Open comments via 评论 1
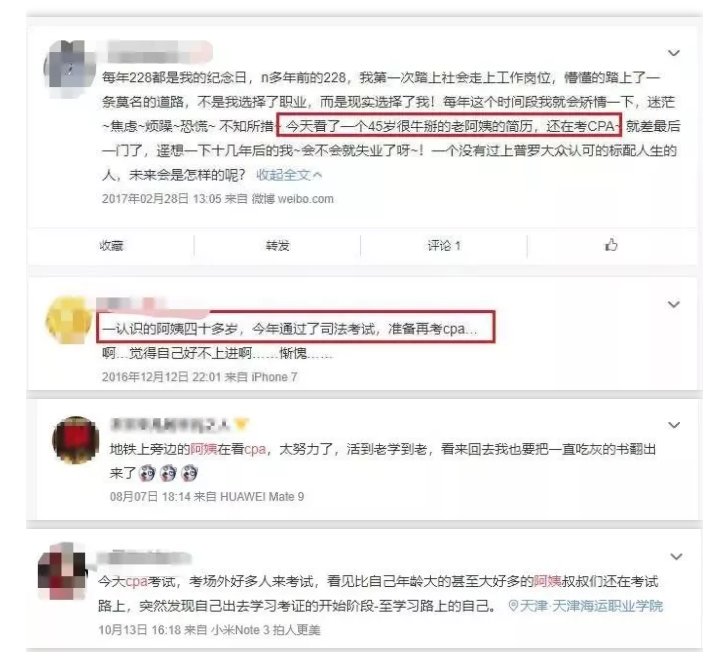Screen dimensions: 712x652 [x=444, y=246]
